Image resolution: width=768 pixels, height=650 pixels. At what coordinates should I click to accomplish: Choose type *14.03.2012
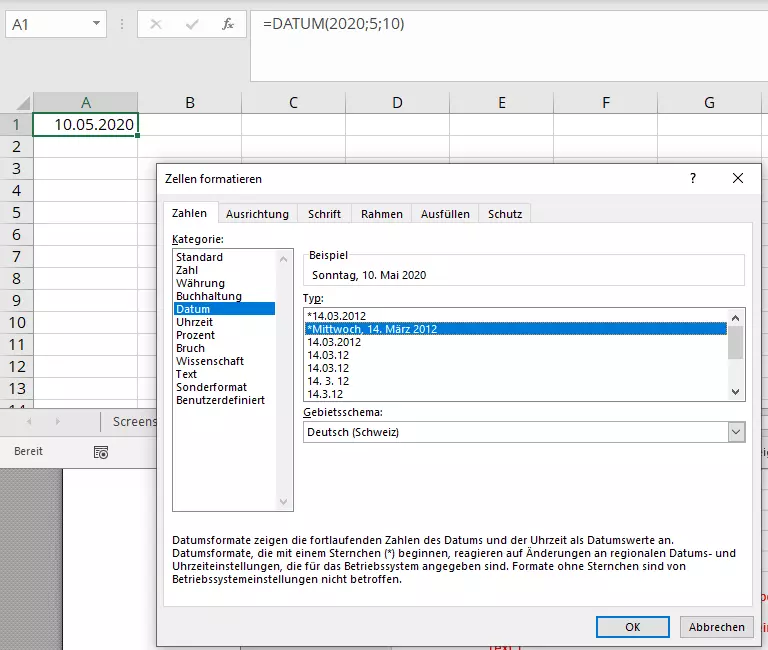516,316
